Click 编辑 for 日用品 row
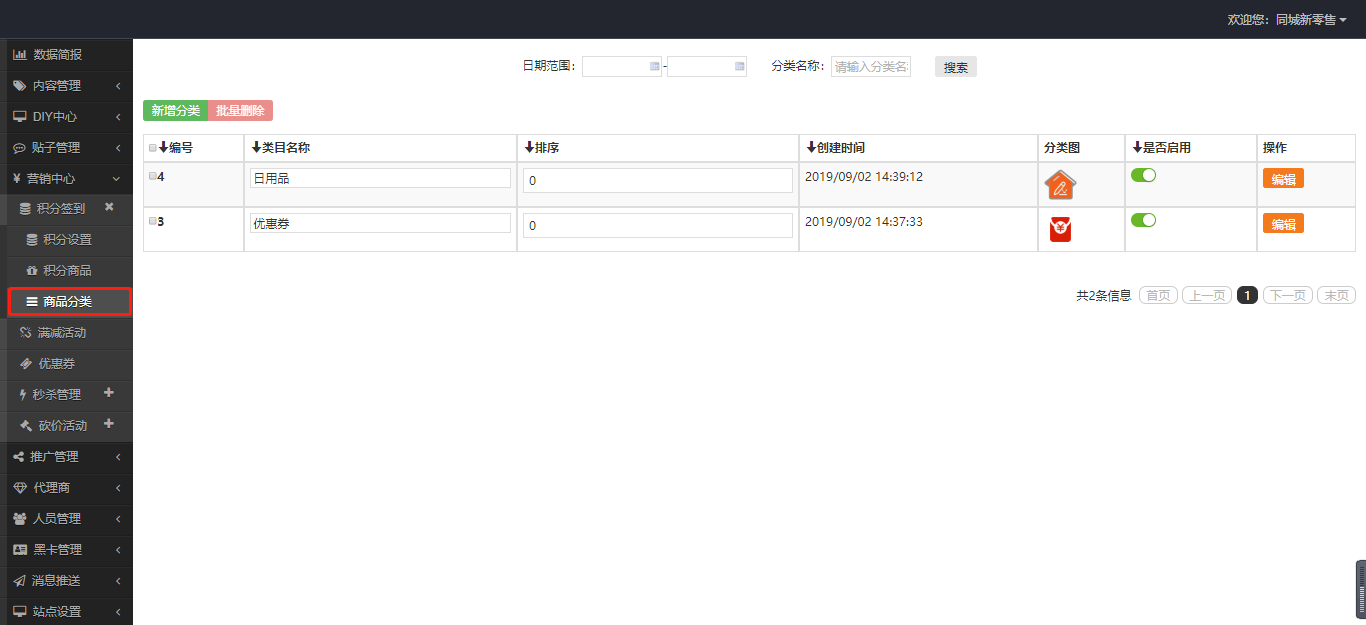This screenshot has height=625, width=1366. (1283, 179)
